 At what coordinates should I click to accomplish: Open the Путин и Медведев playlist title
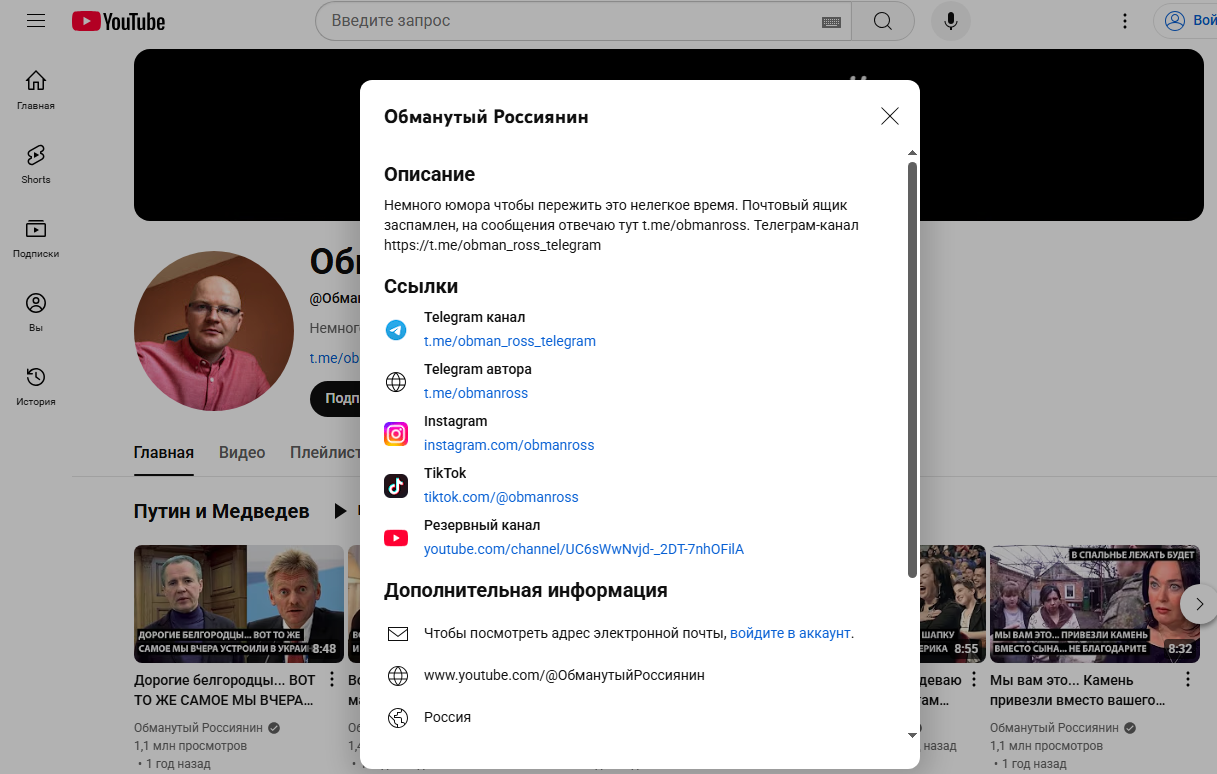[x=222, y=511]
